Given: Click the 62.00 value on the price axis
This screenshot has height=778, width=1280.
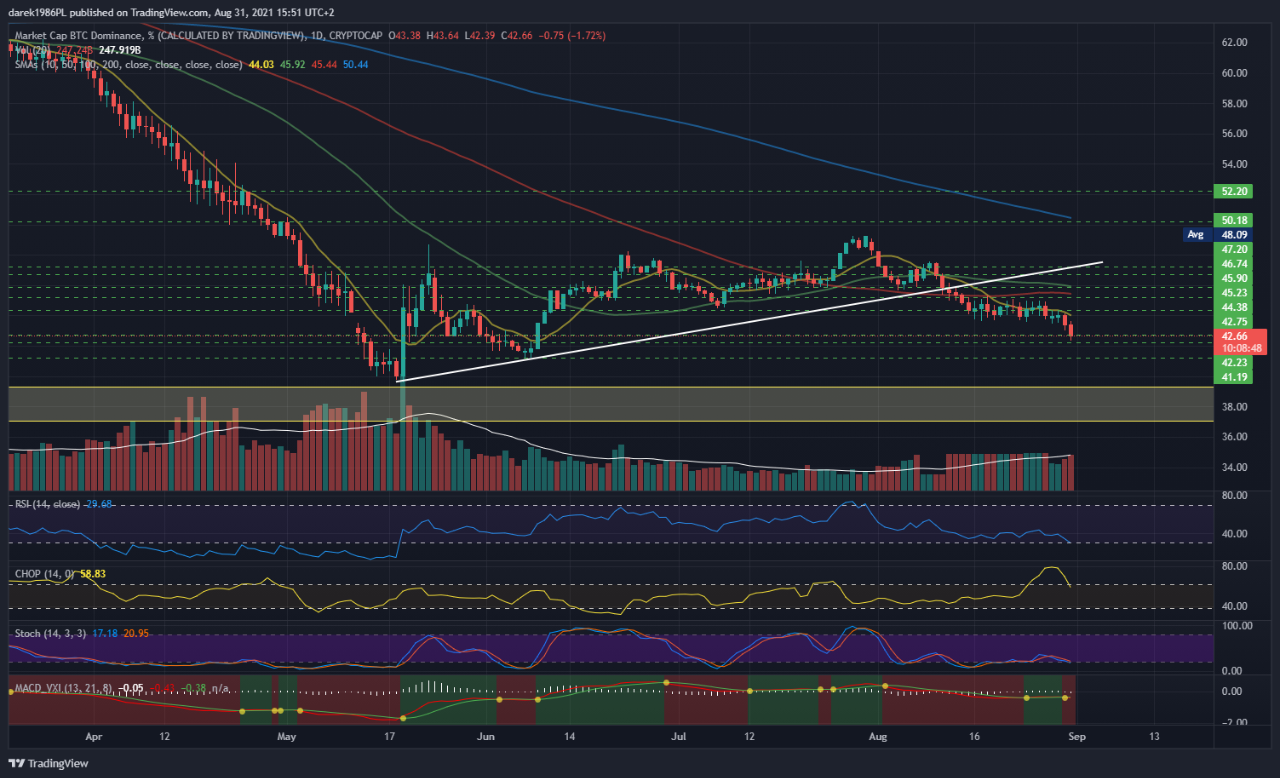Looking at the screenshot, I should tap(1235, 44).
